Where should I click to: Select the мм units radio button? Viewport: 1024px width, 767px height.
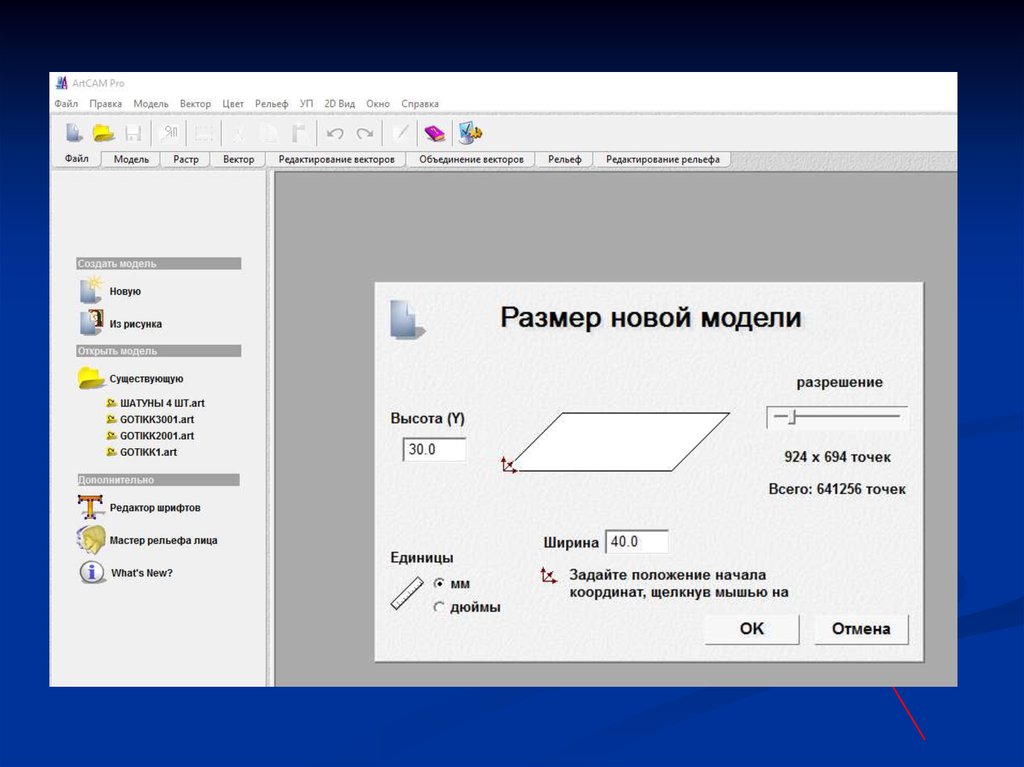[x=439, y=583]
